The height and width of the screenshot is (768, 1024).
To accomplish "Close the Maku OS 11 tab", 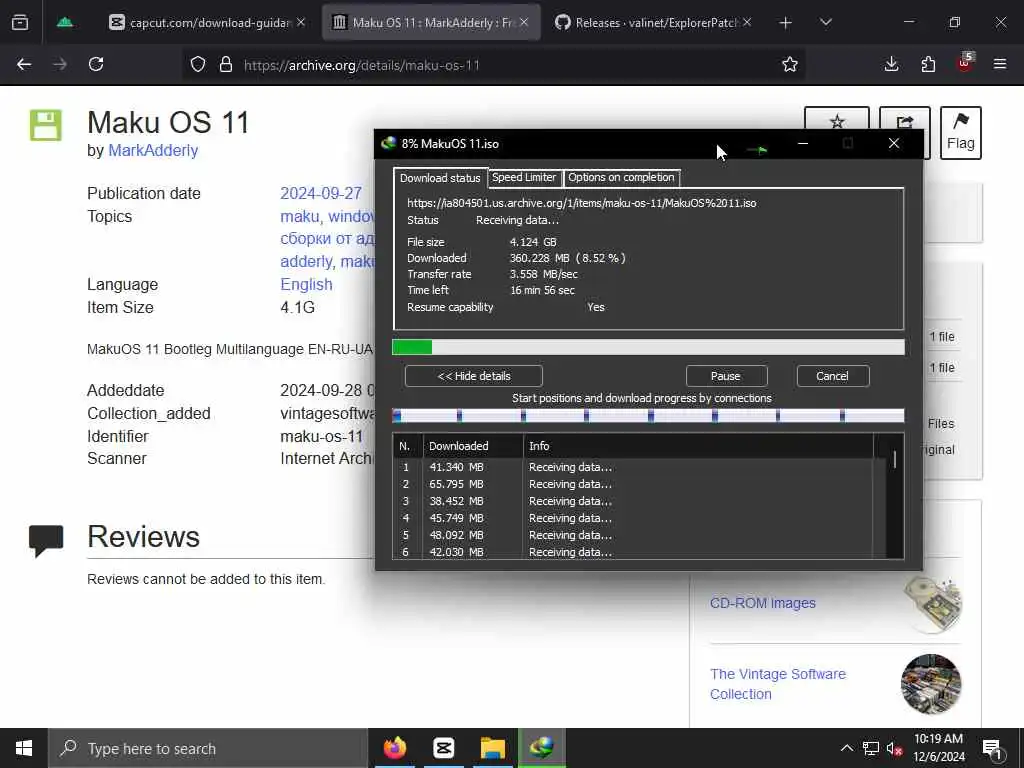I will 524,22.
